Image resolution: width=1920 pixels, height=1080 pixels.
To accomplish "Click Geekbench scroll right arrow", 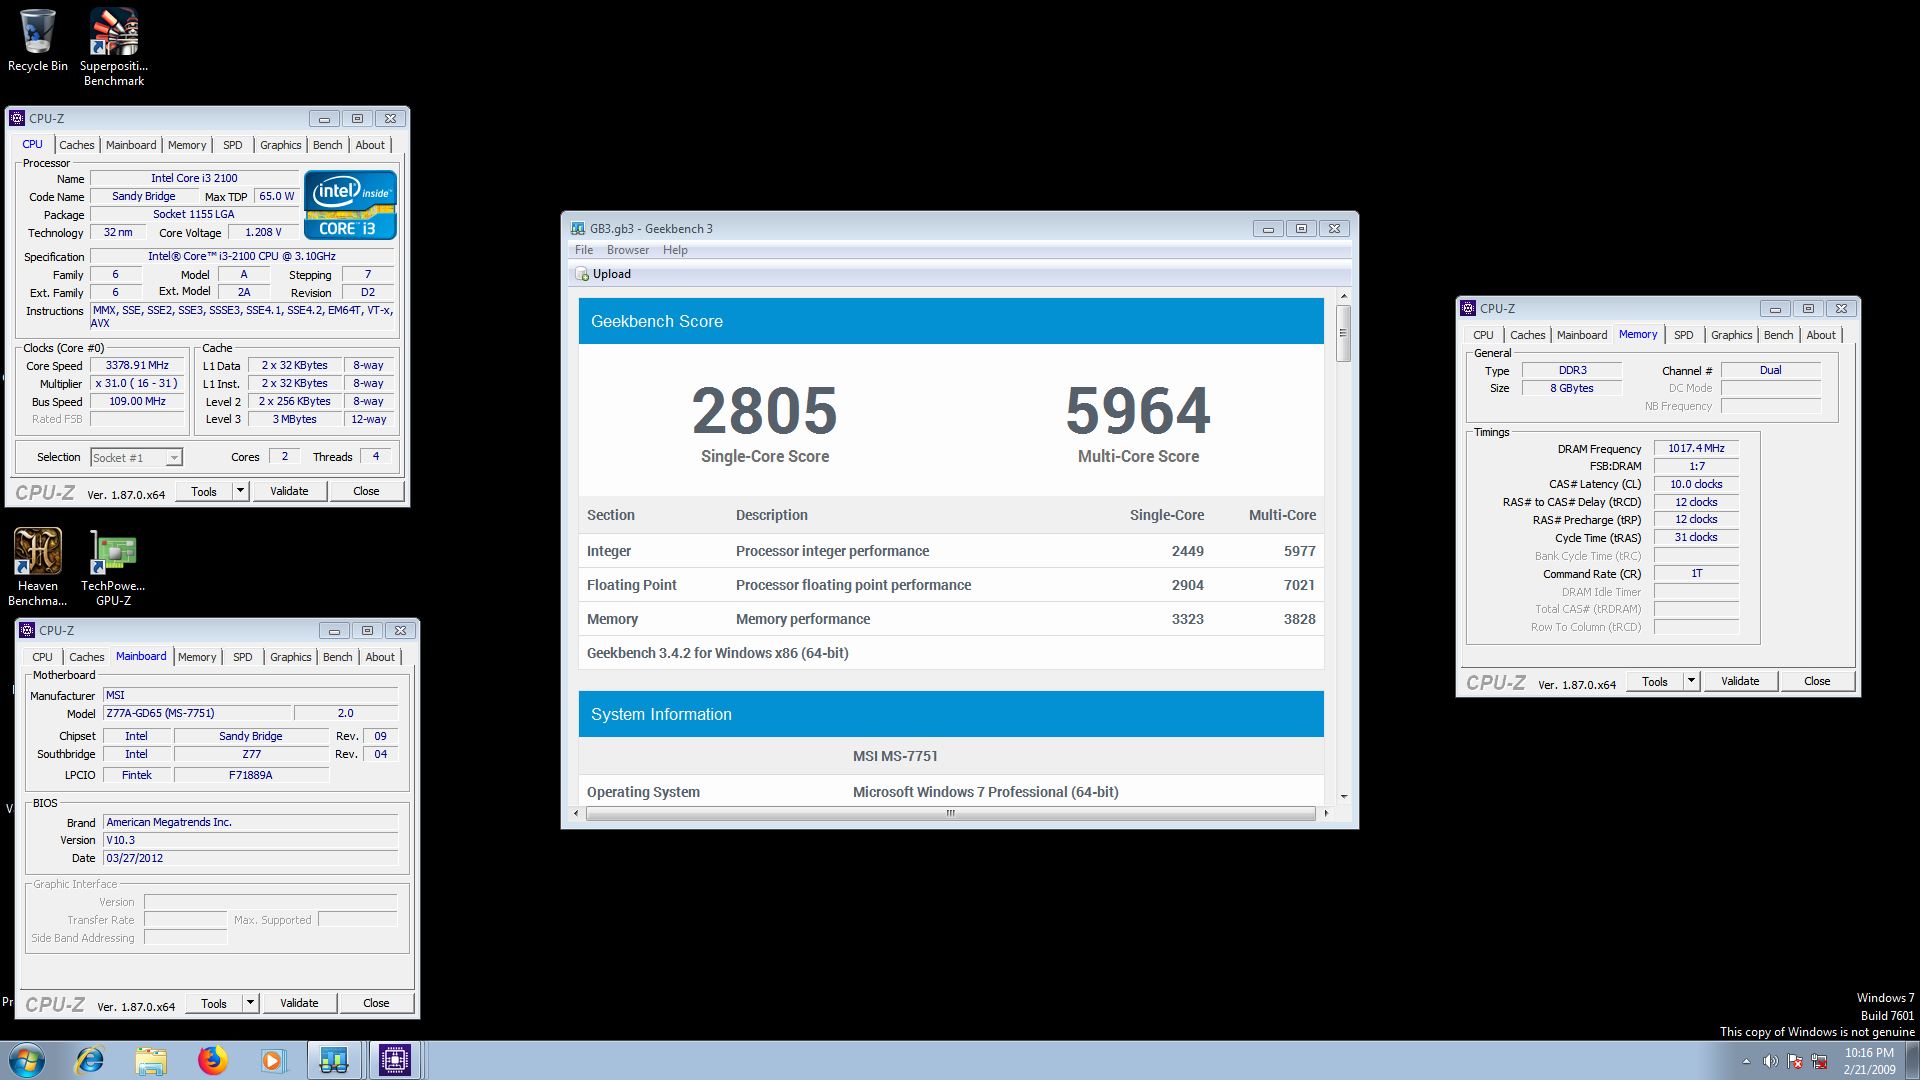I will coord(1327,813).
